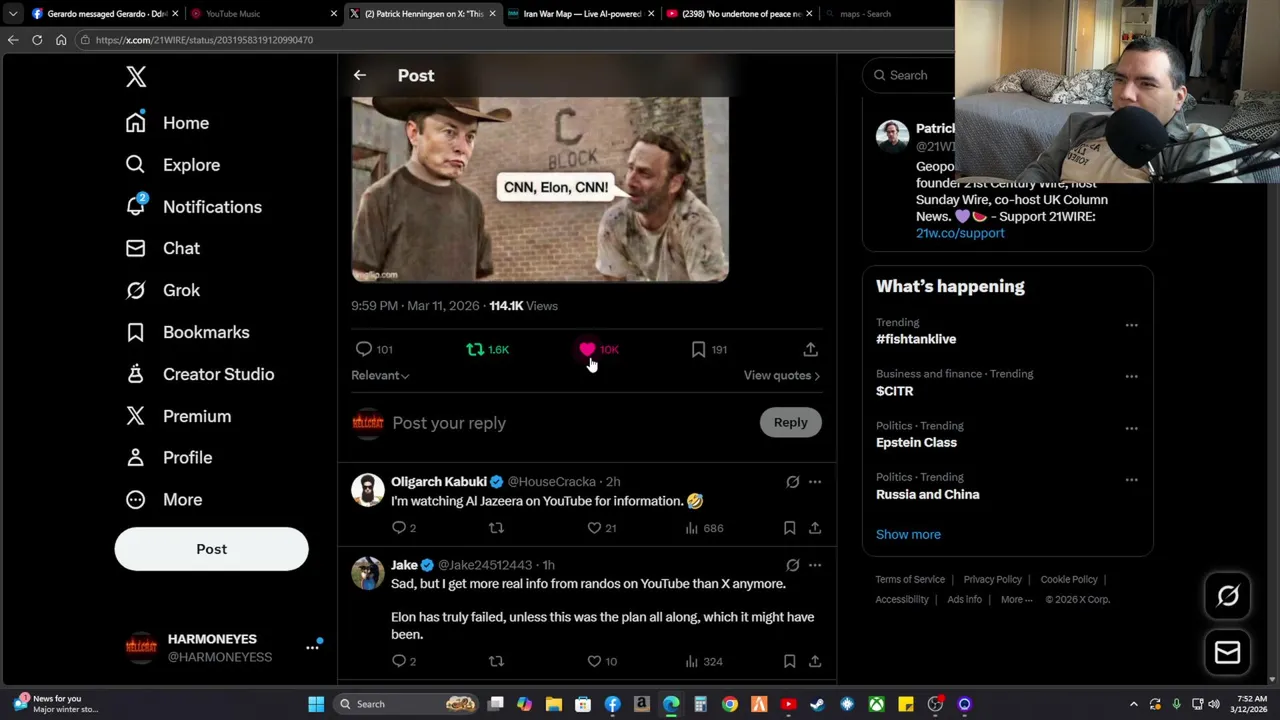Open the More menu in the sidebar
The image size is (1280, 720).
163,499
